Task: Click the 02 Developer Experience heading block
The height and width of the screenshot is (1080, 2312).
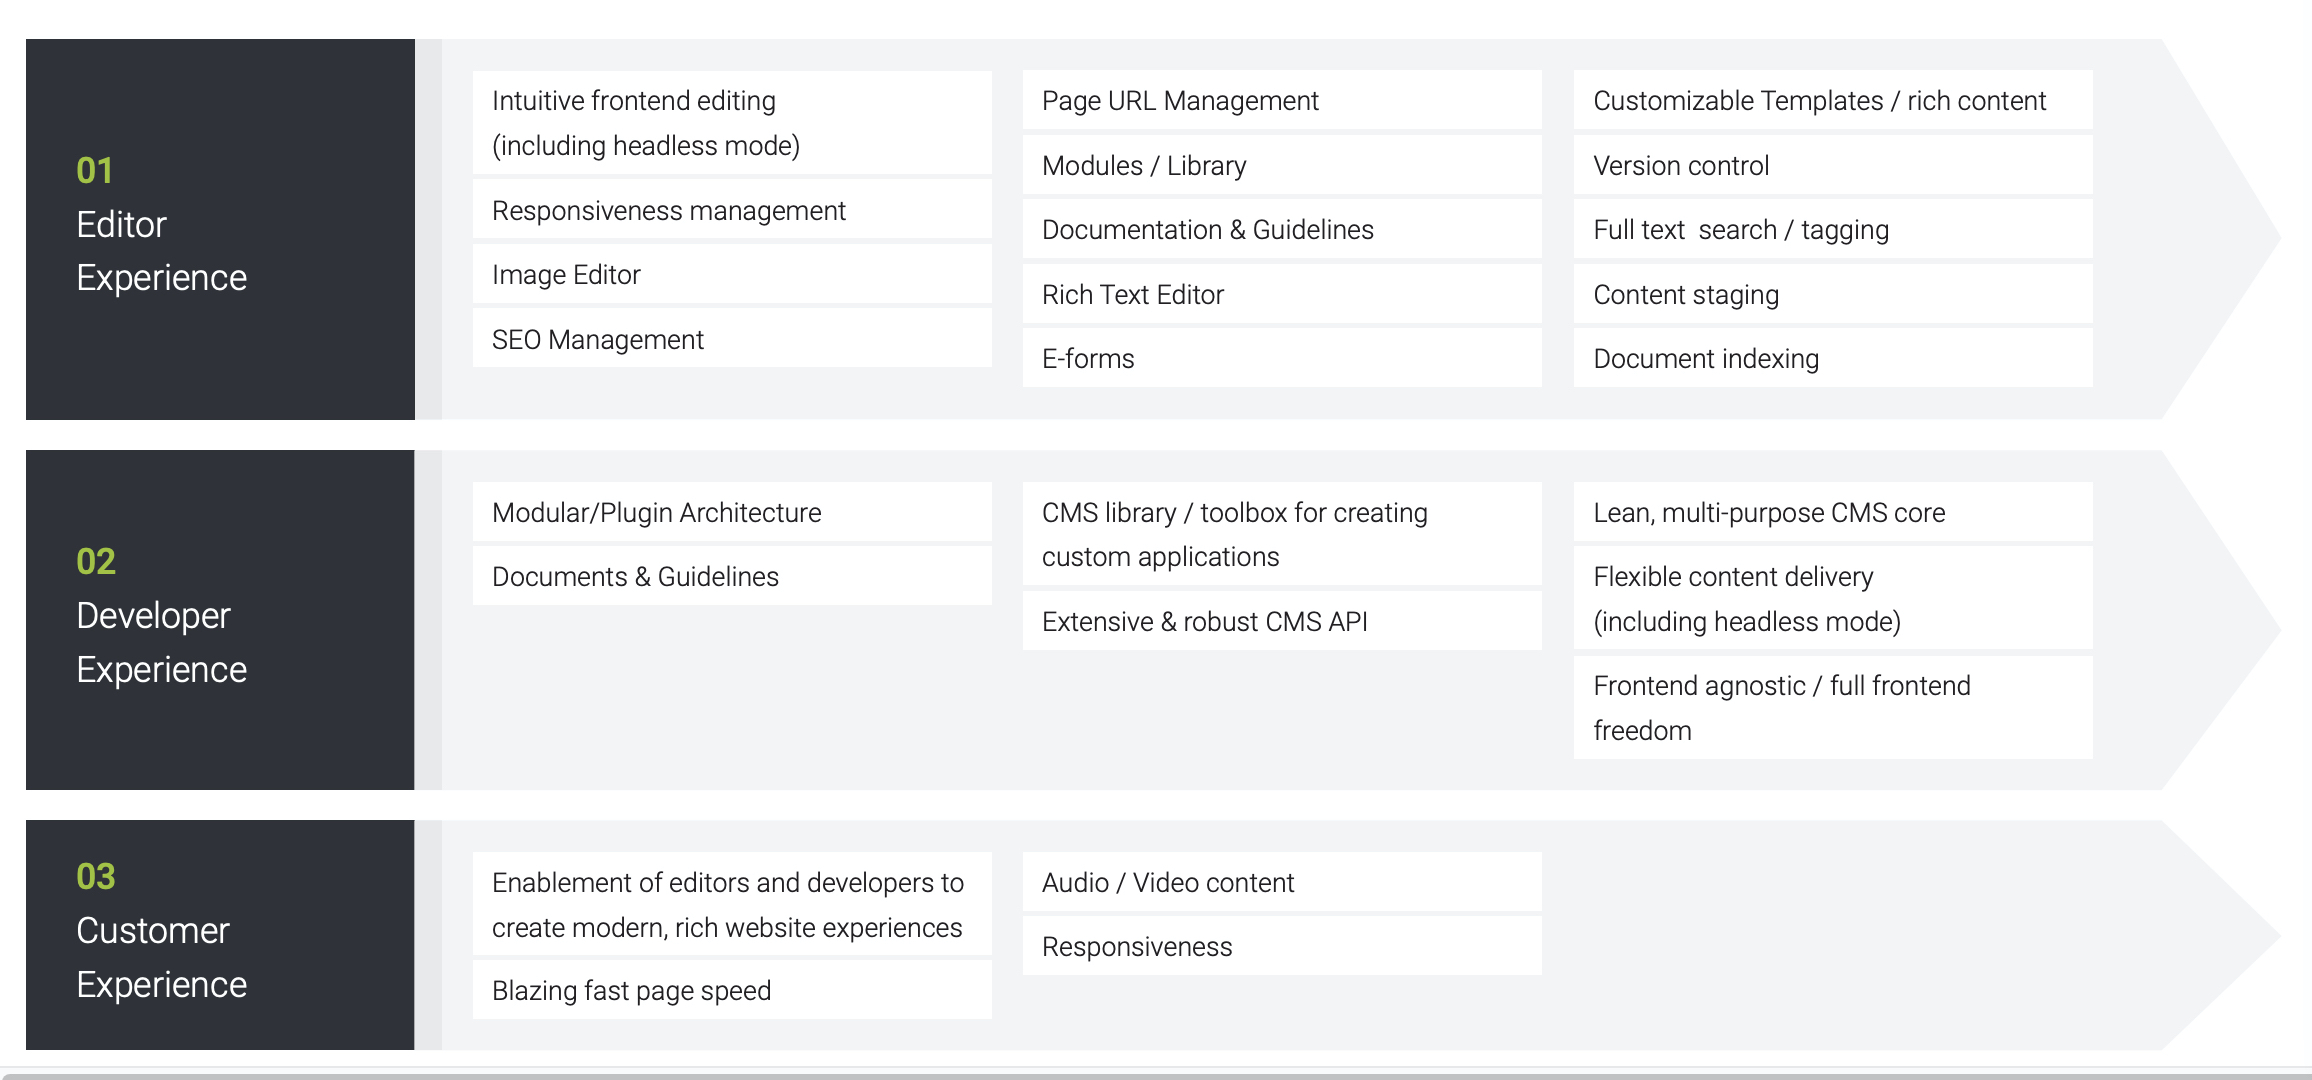Action: point(220,620)
